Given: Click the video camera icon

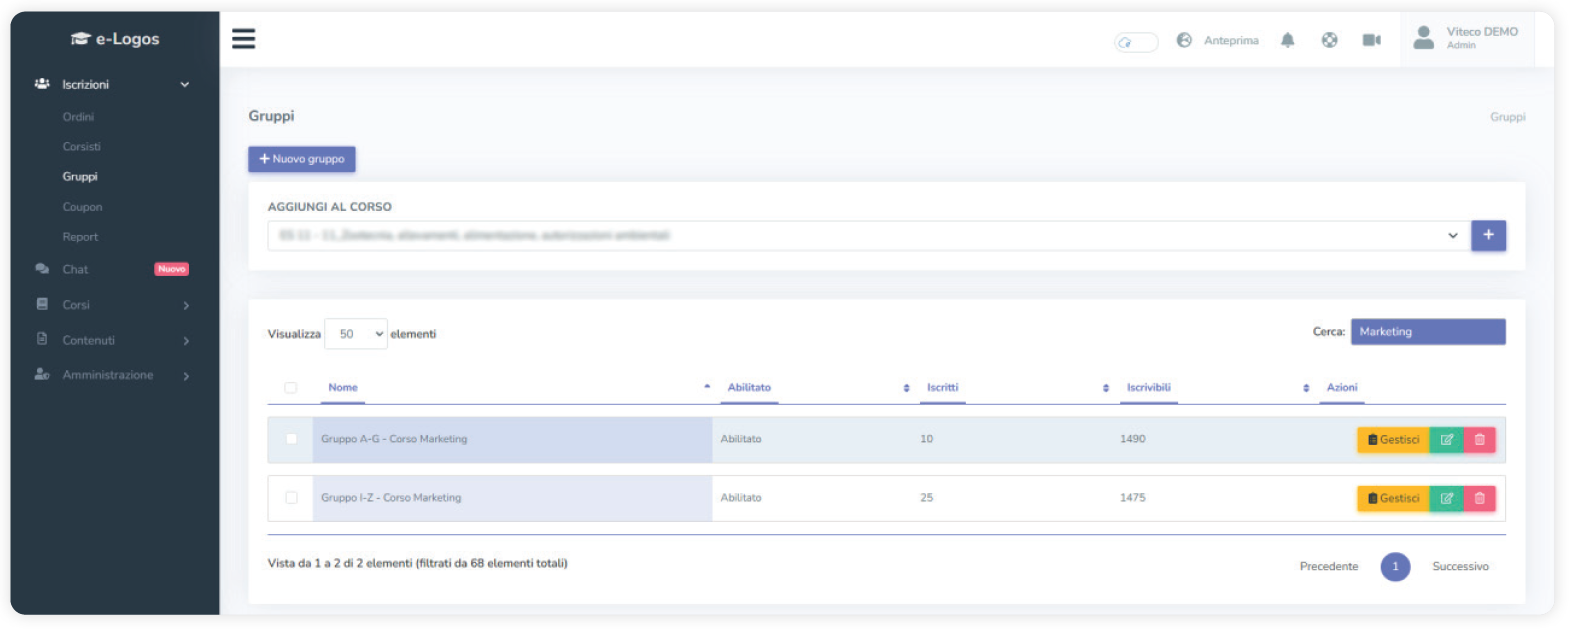Looking at the screenshot, I should point(1371,40).
